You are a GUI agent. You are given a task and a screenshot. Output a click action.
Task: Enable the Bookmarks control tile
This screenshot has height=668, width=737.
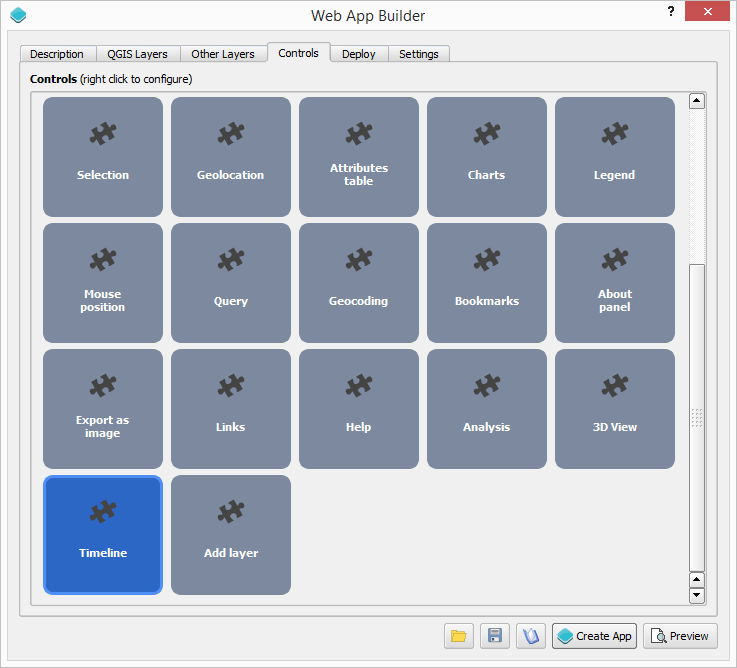487,283
